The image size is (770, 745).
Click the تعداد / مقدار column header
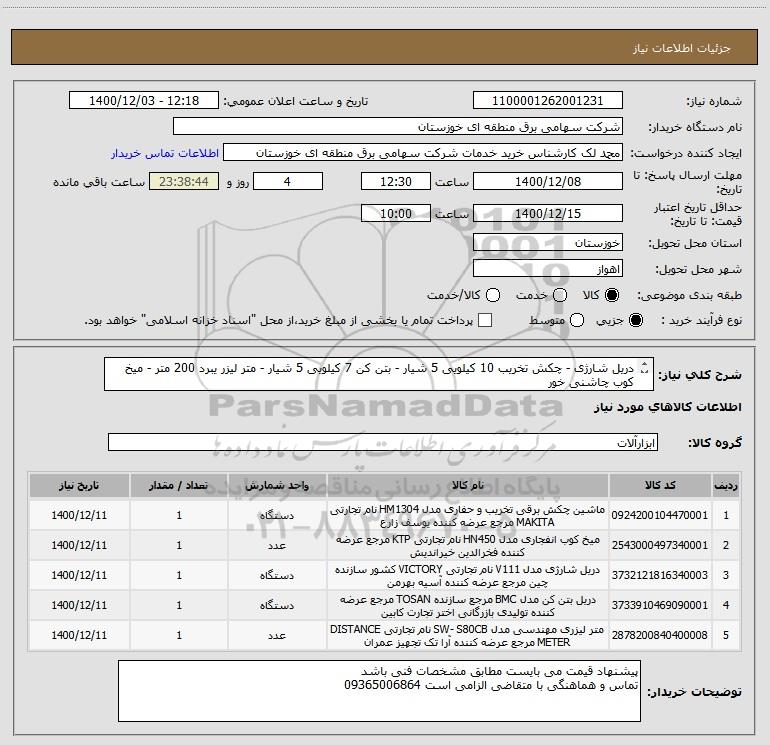pyautogui.click(x=179, y=485)
